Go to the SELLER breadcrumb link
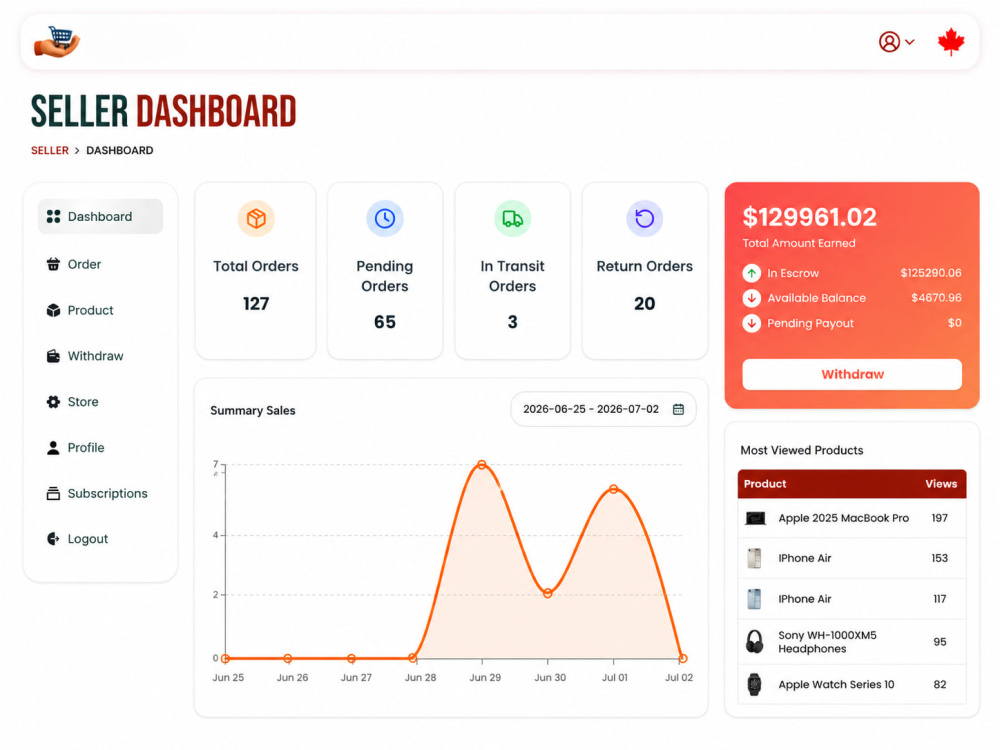 (x=50, y=151)
